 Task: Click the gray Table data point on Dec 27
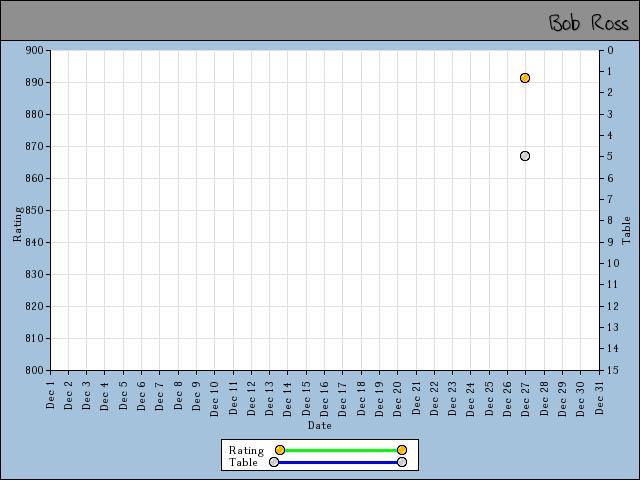525,156
